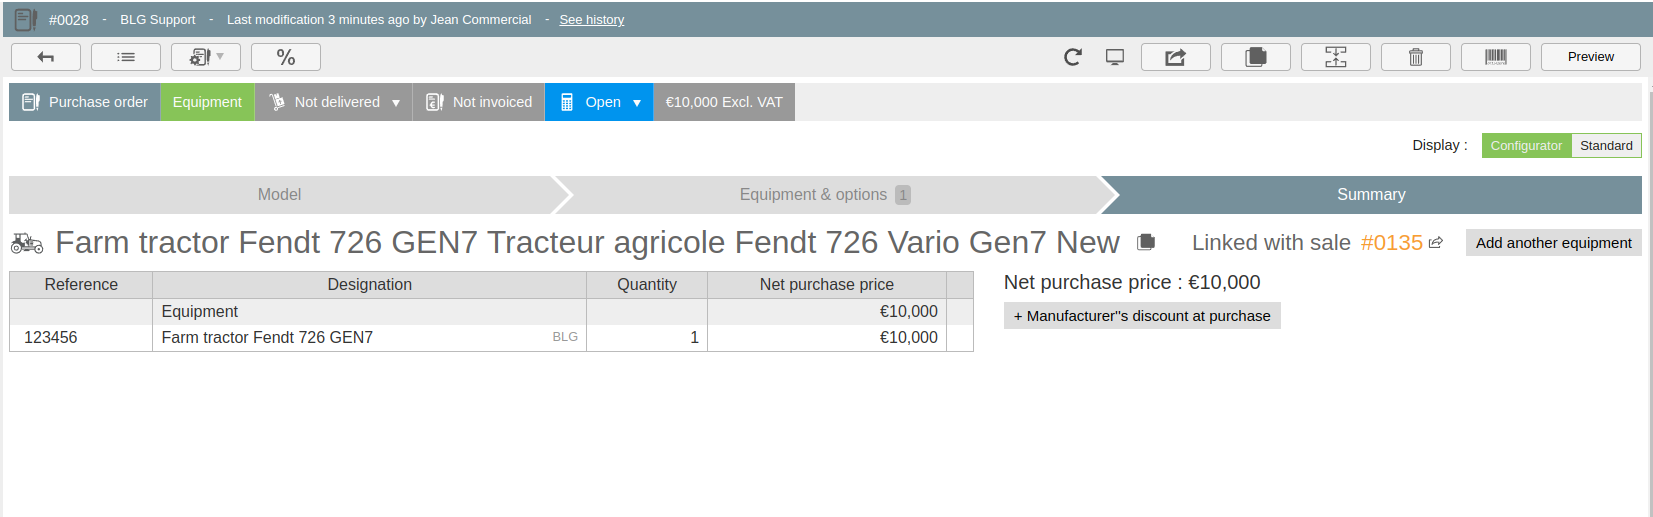Click the Quantity column header

tap(647, 285)
